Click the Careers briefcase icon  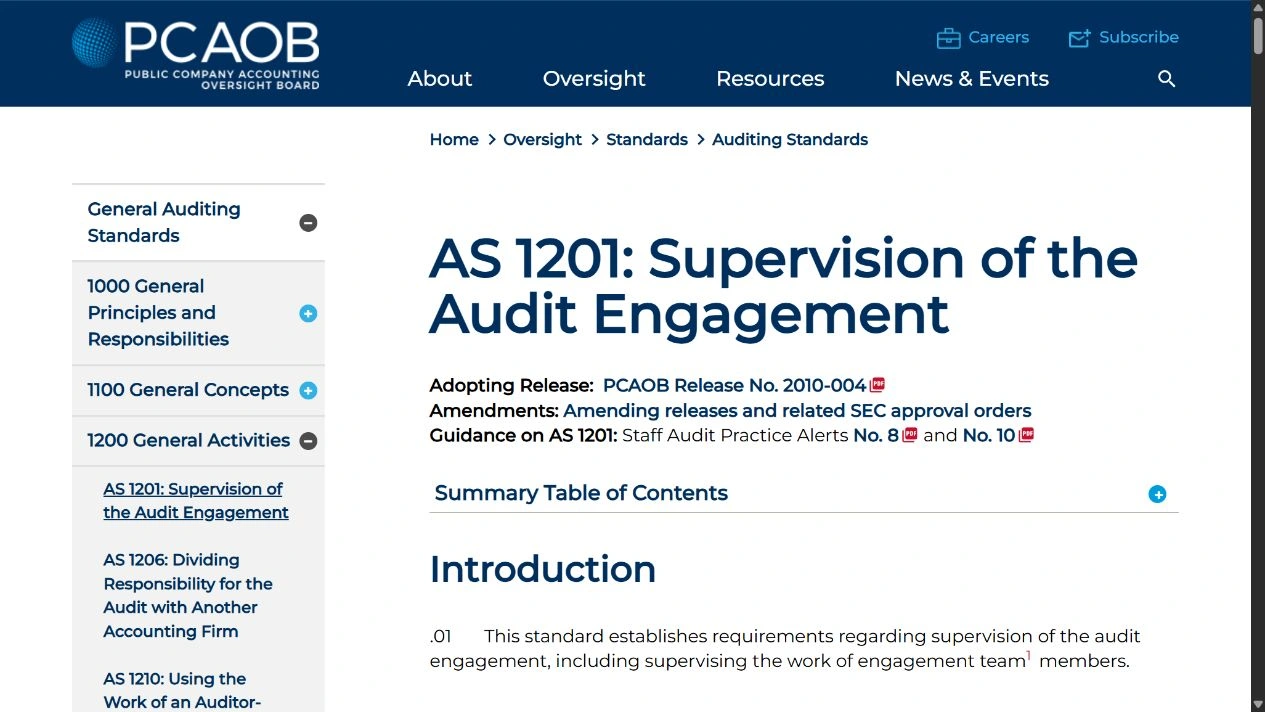click(948, 38)
